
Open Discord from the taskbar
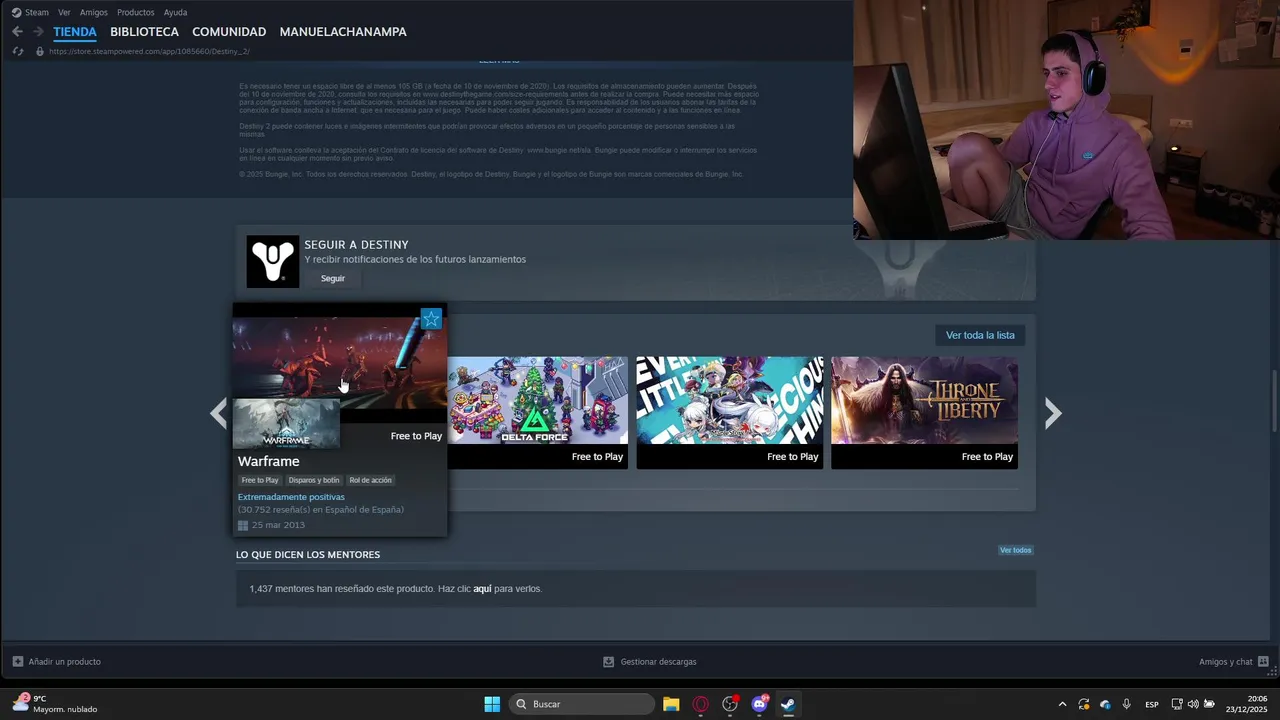coord(759,704)
